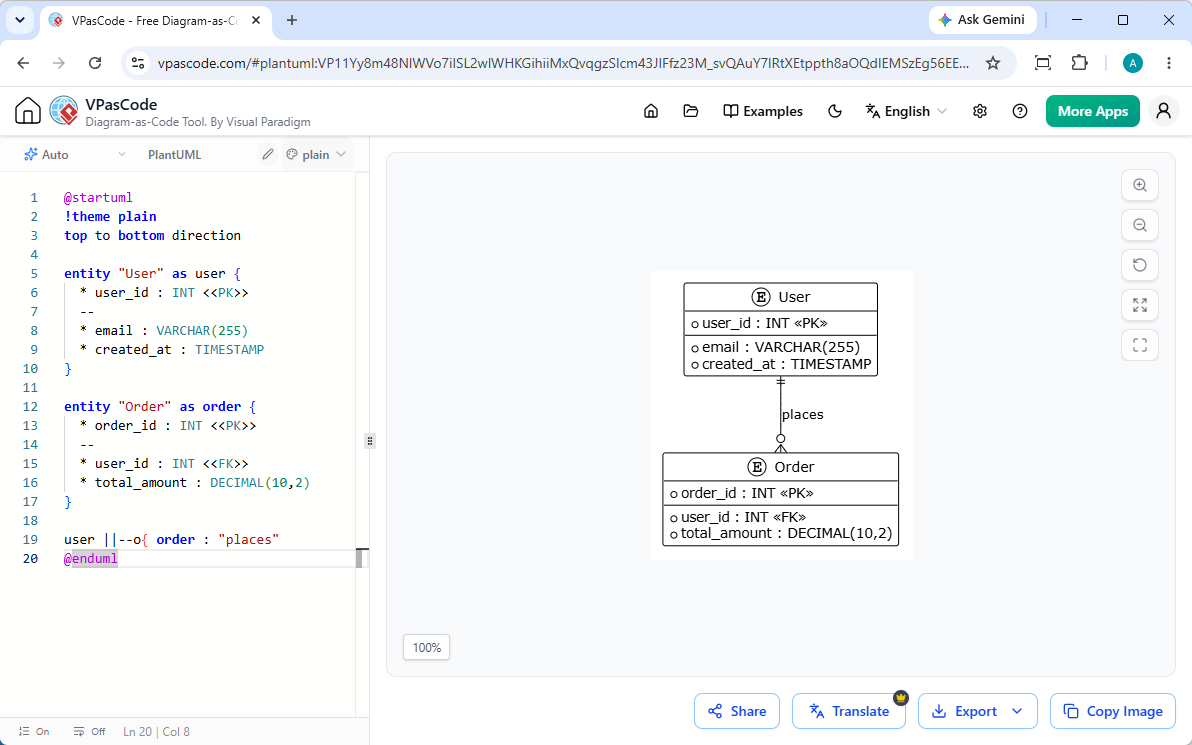Click Ask Gemini button
Image resolution: width=1192 pixels, height=745 pixels.
click(981, 20)
